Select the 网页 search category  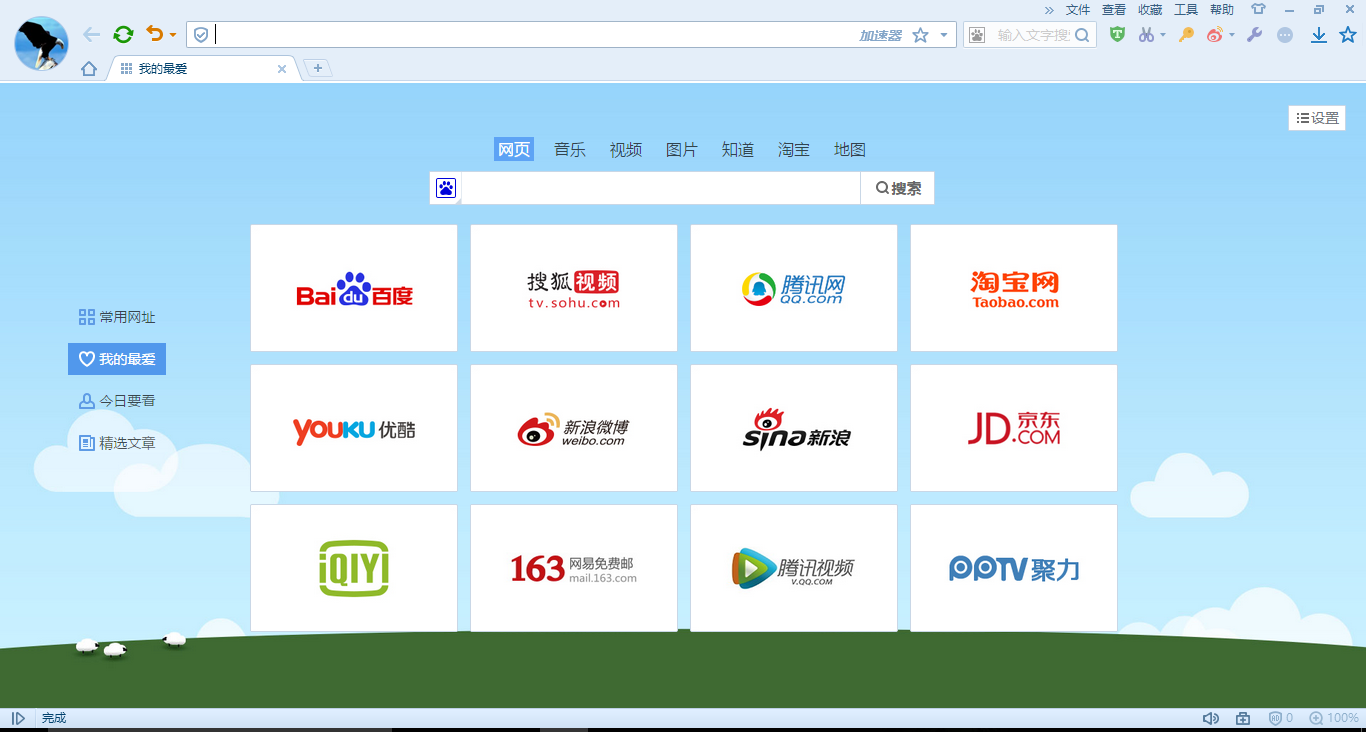514,150
